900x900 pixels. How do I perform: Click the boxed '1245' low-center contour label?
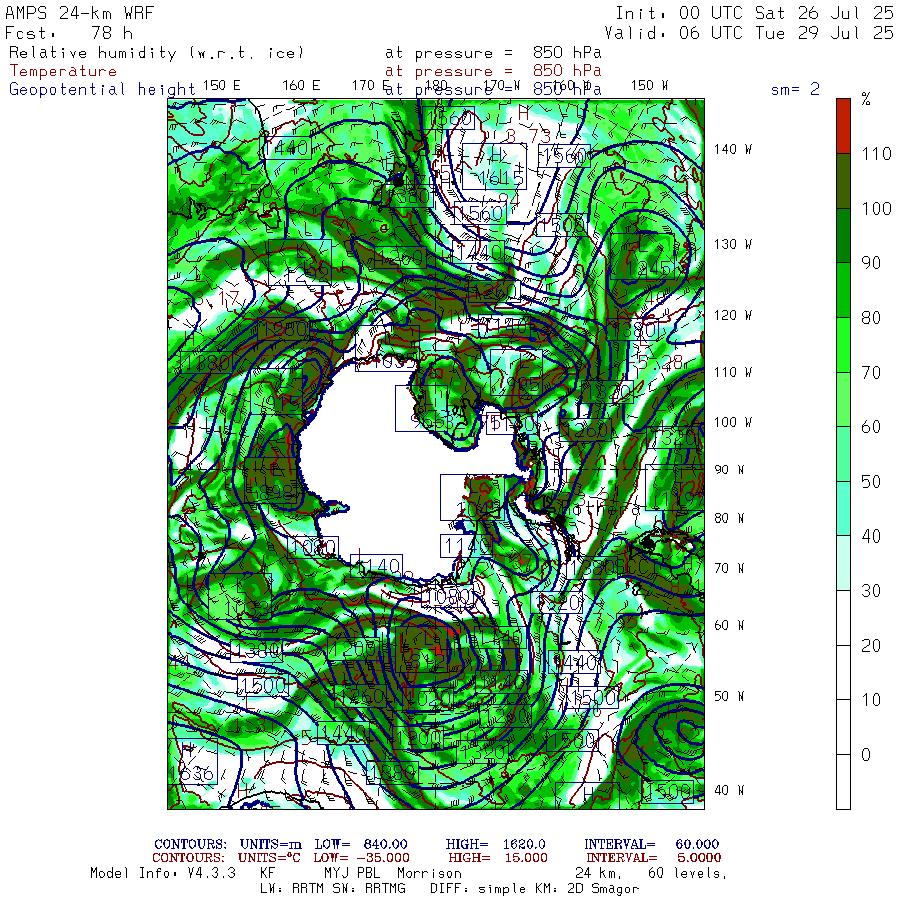pos(642,257)
